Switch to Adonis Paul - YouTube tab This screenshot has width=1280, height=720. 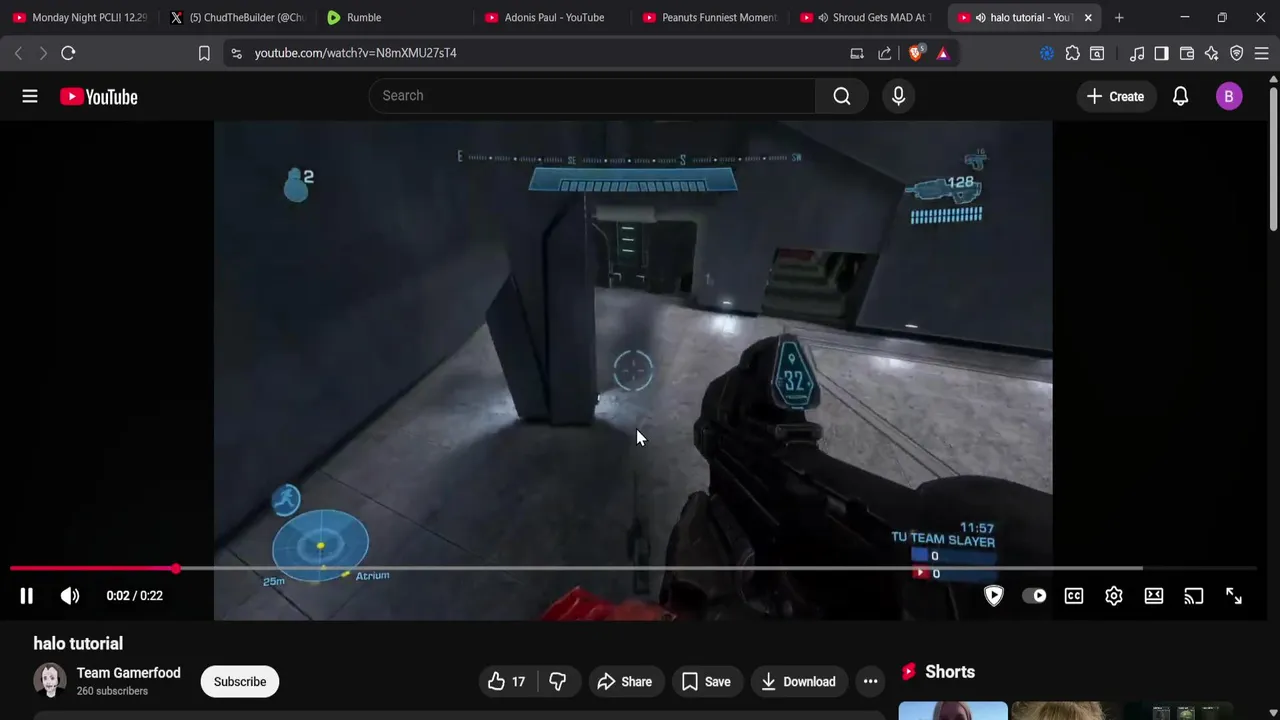tap(553, 17)
